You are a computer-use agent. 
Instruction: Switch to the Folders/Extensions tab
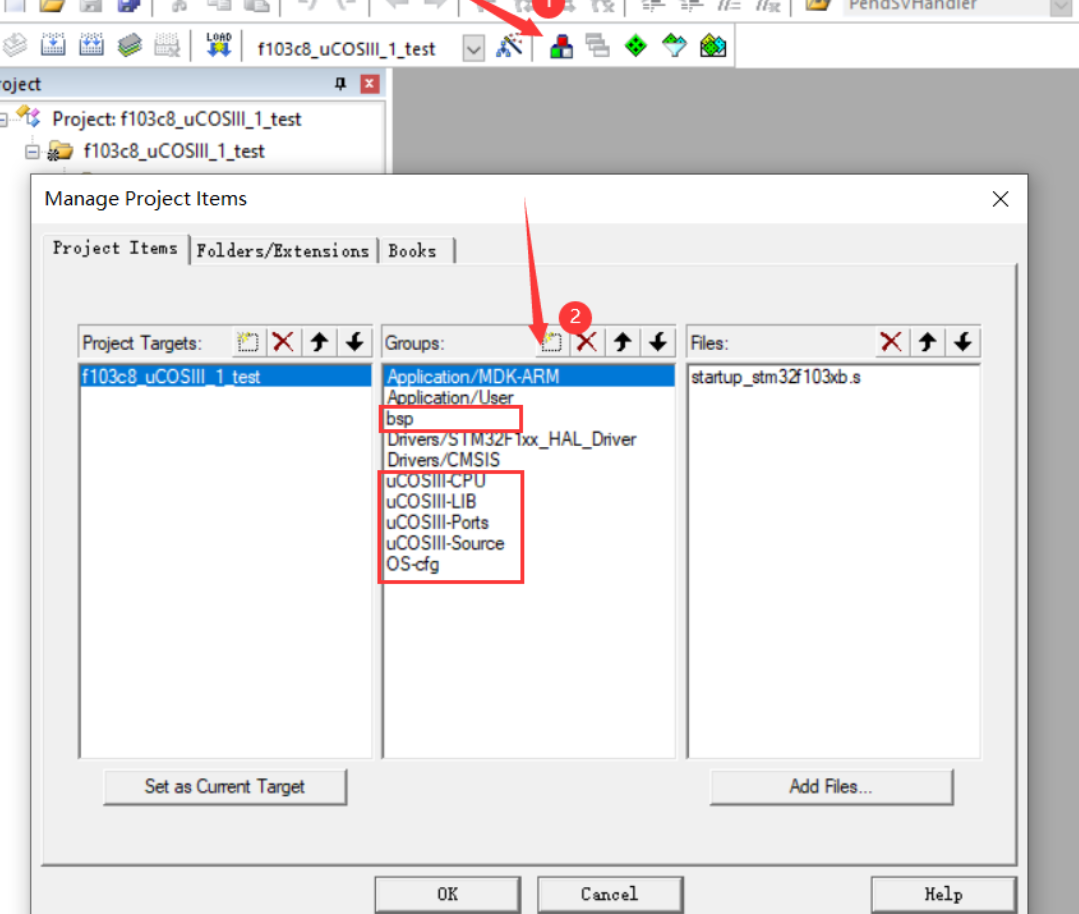tap(283, 251)
